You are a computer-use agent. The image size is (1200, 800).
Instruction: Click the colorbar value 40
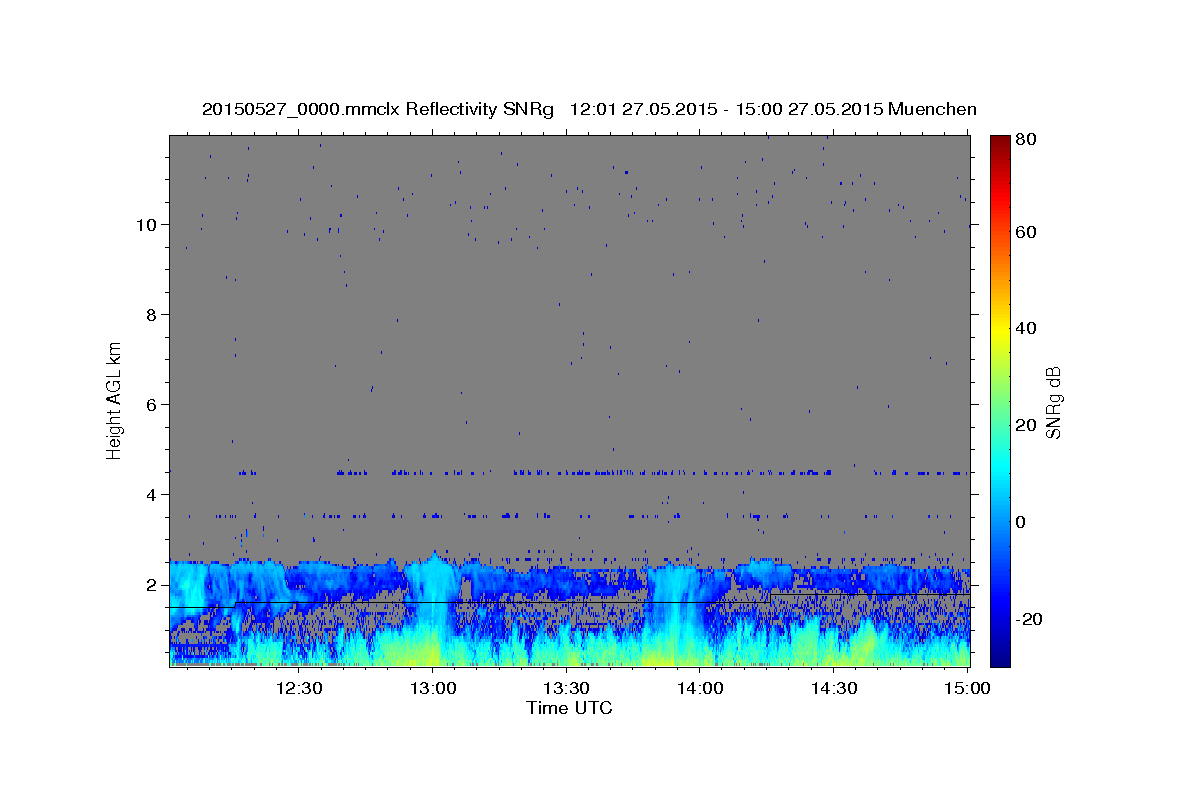click(1025, 328)
